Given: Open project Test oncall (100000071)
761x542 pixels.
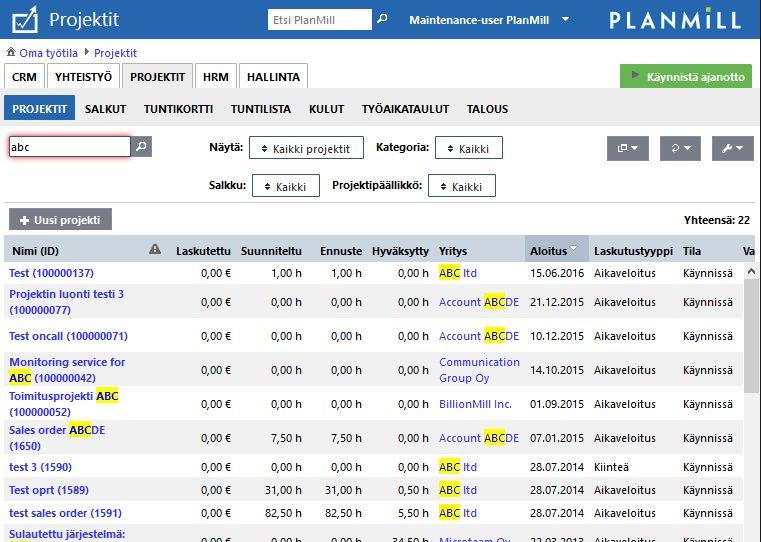Looking at the screenshot, I should click(68, 336).
